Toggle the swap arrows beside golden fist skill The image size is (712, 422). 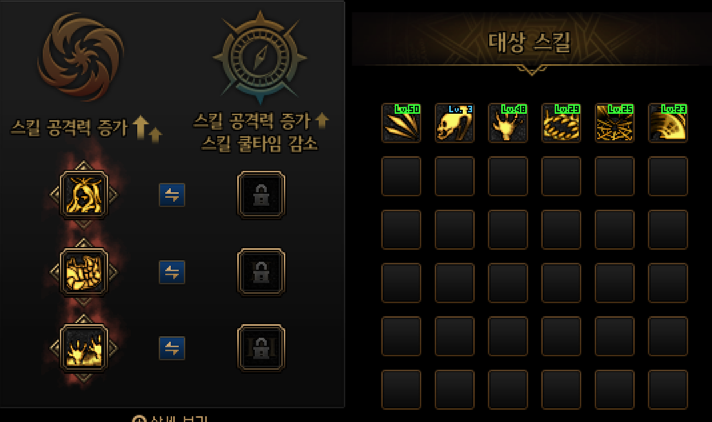coord(172,272)
